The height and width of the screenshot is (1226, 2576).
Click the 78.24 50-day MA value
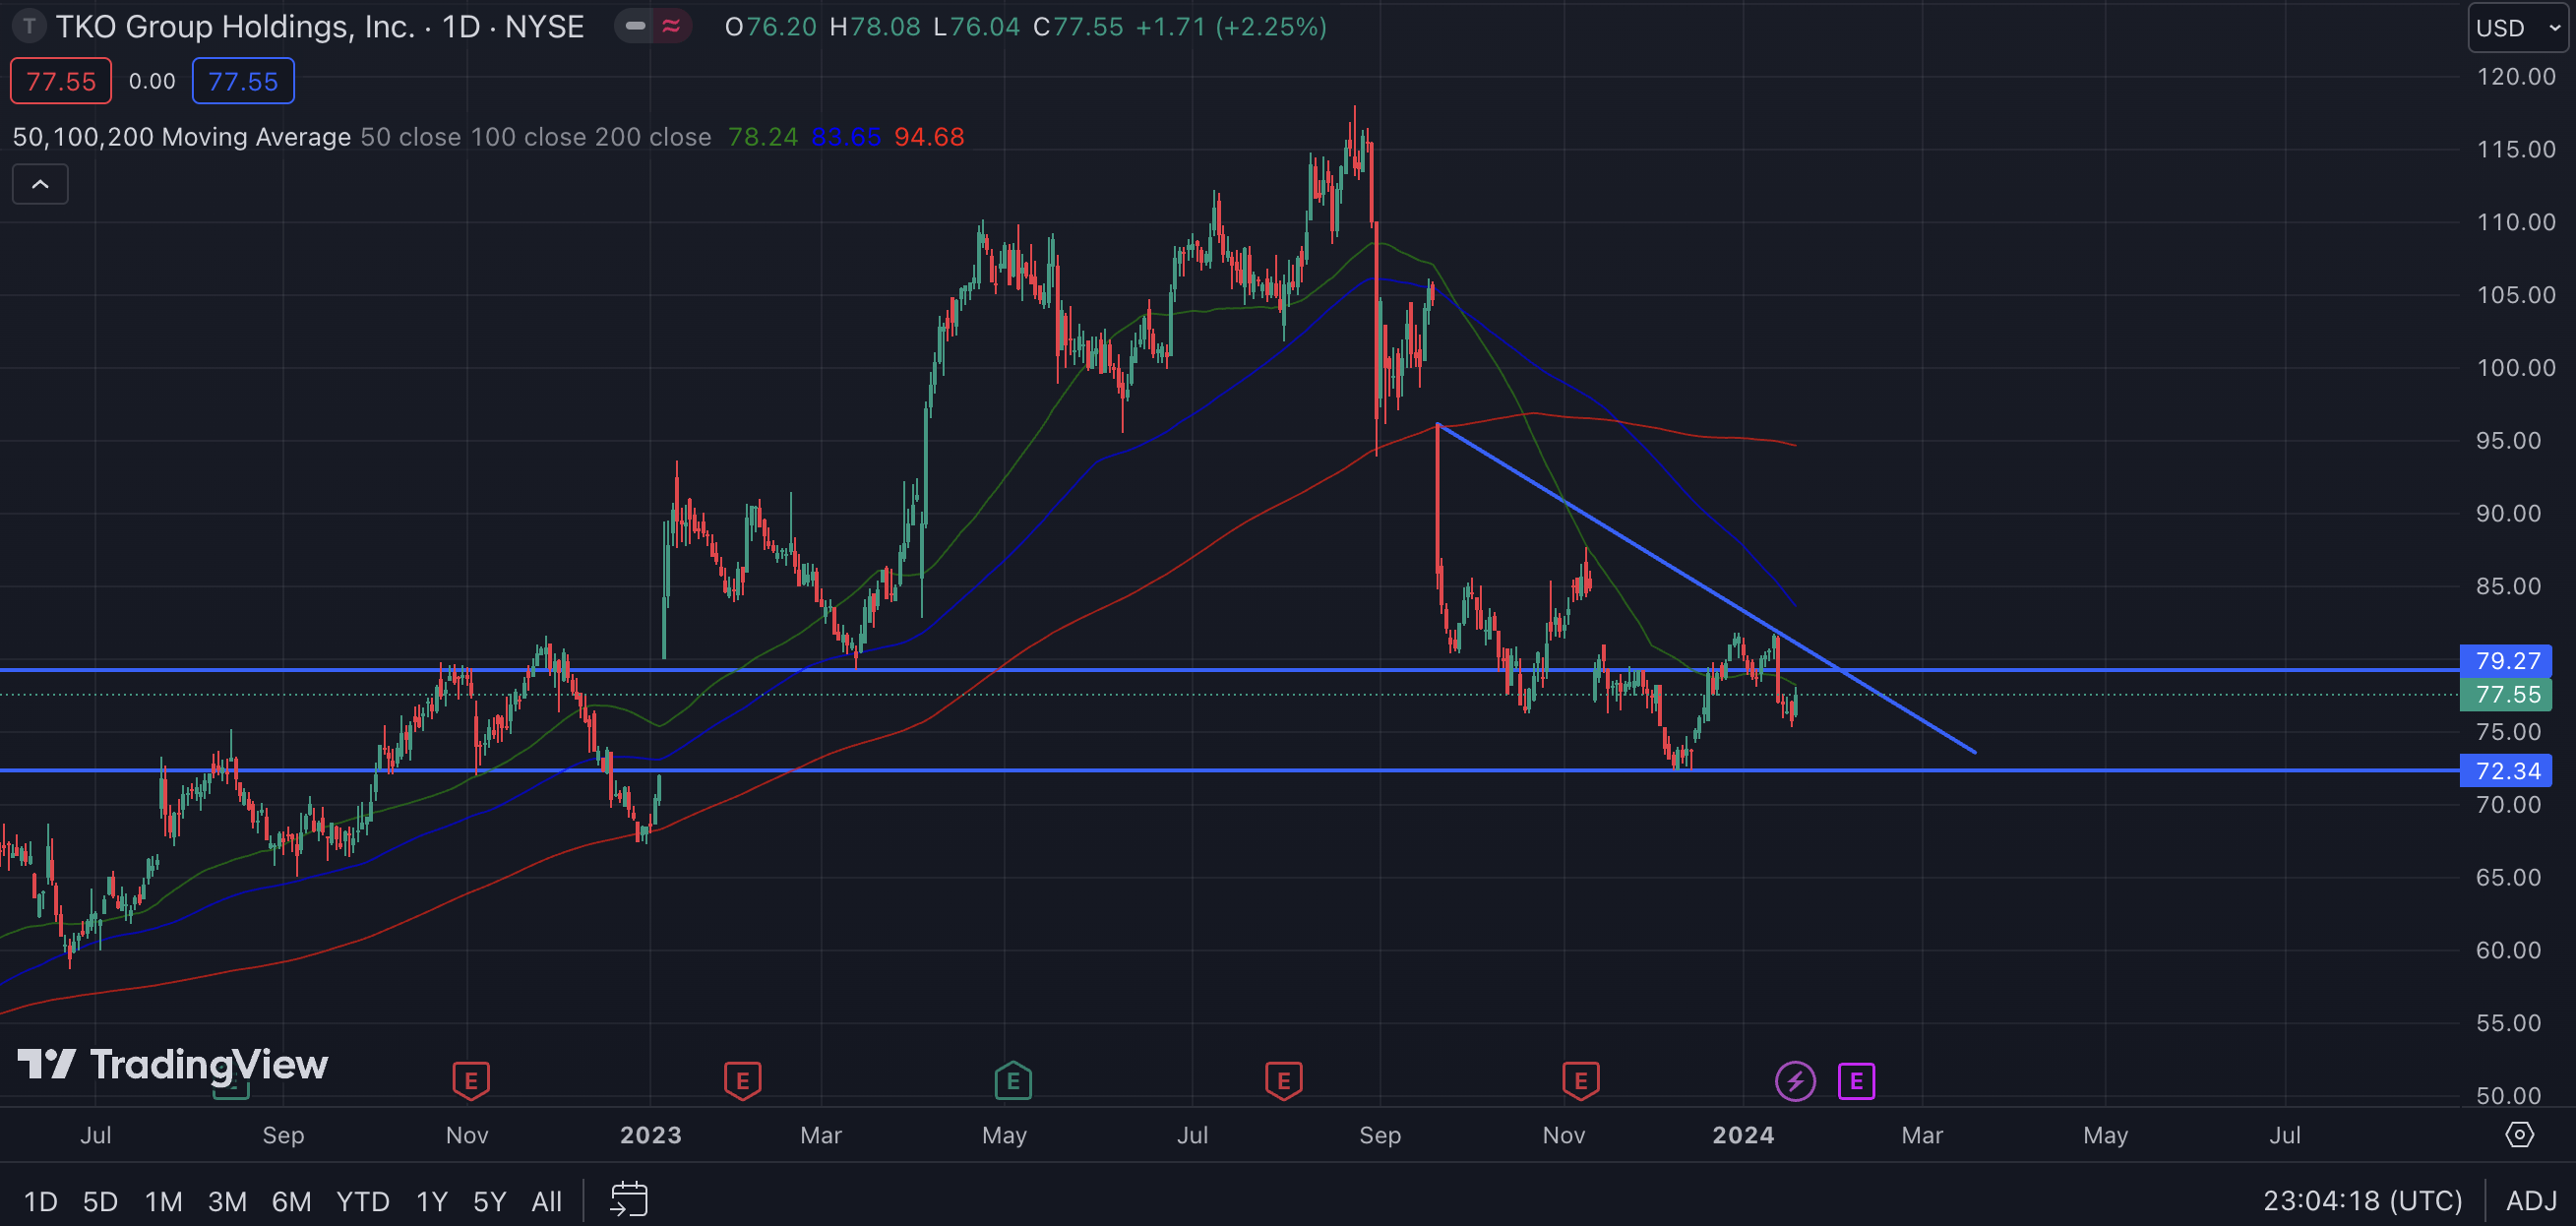pos(763,137)
